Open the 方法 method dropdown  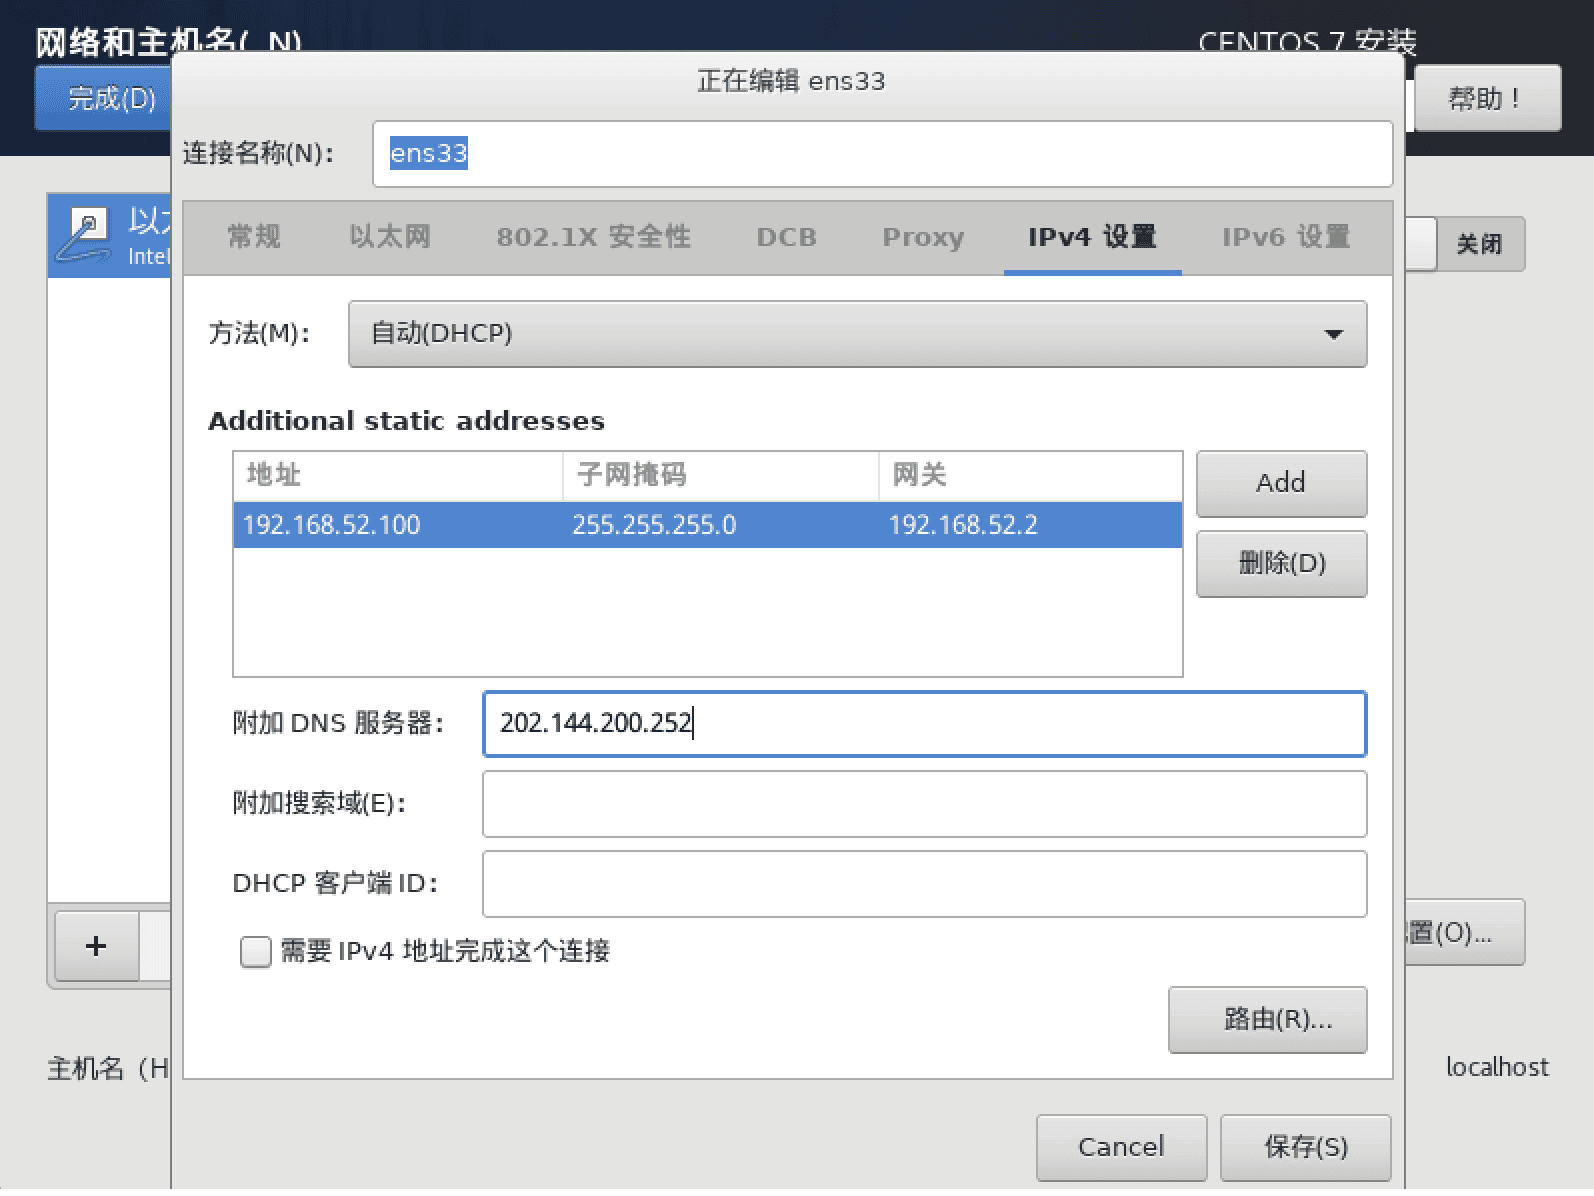click(x=857, y=334)
